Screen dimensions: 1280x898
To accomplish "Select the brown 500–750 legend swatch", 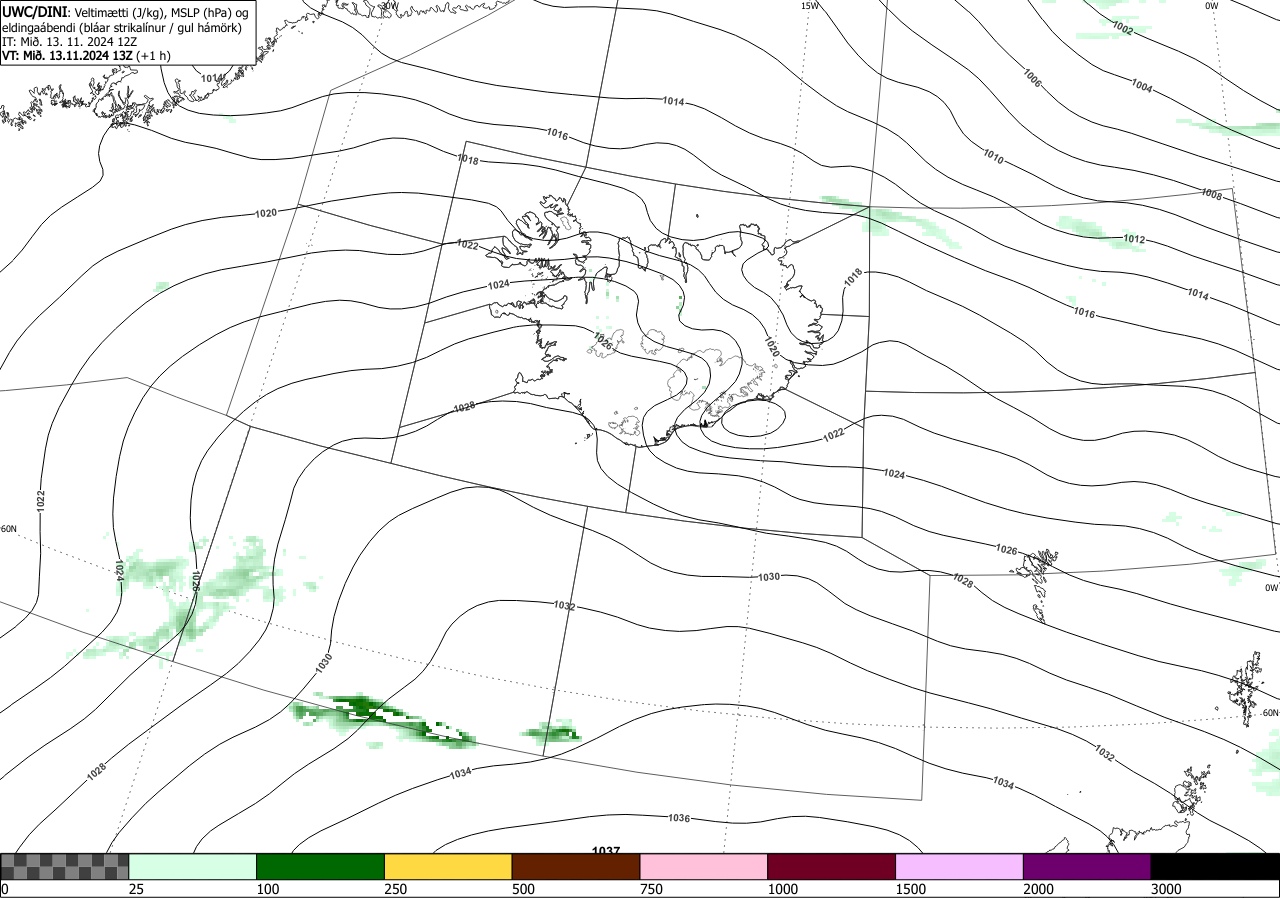I will tap(576, 866).
